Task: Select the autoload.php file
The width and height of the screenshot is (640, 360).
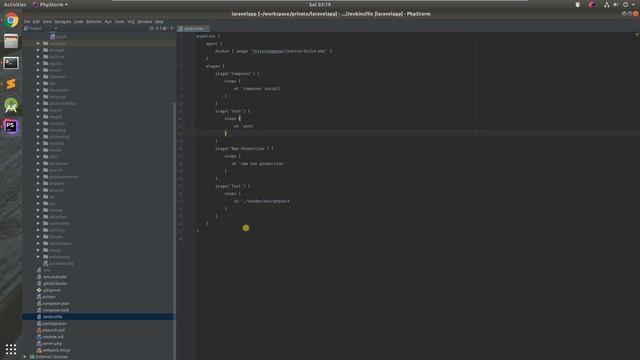Action: (61, 264)
